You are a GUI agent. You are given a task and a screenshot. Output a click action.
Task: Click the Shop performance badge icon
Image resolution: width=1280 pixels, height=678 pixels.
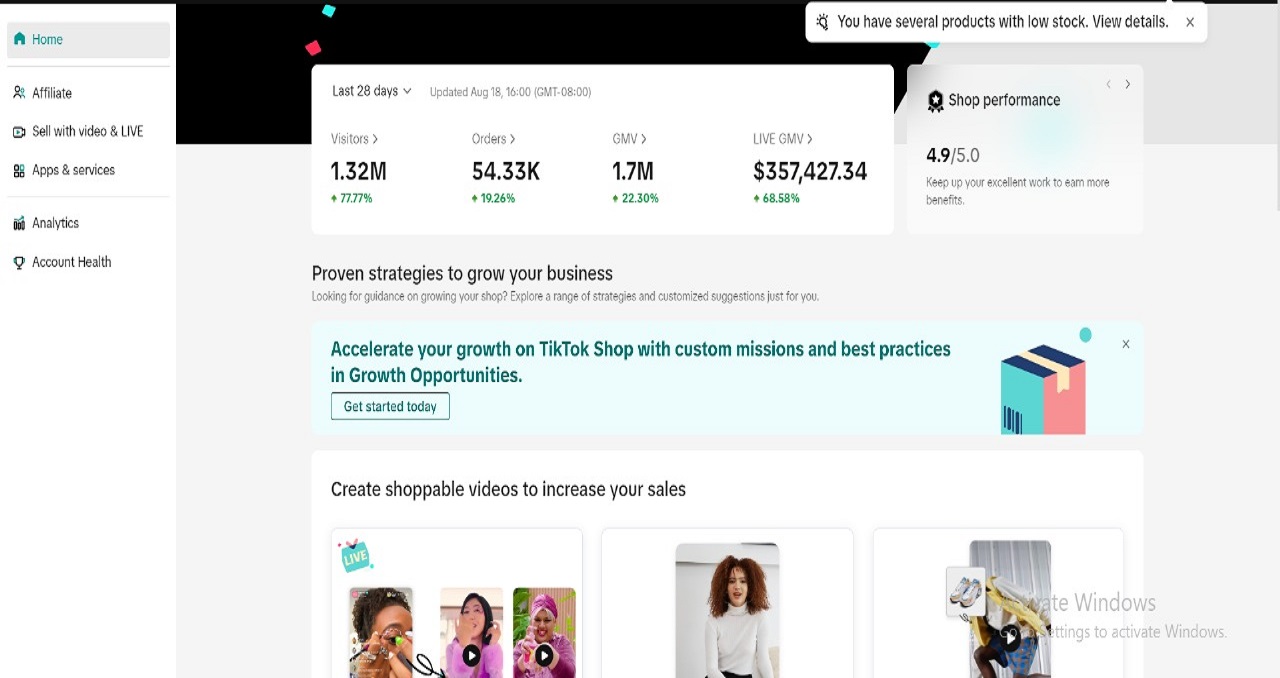[935, 100]
